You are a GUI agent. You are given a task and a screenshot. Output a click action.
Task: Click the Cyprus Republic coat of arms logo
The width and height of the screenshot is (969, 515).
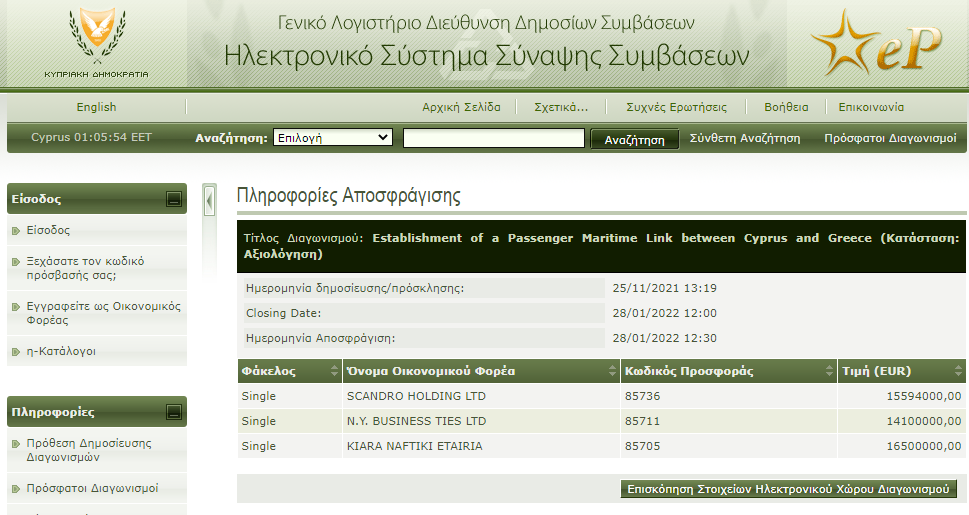96,38
